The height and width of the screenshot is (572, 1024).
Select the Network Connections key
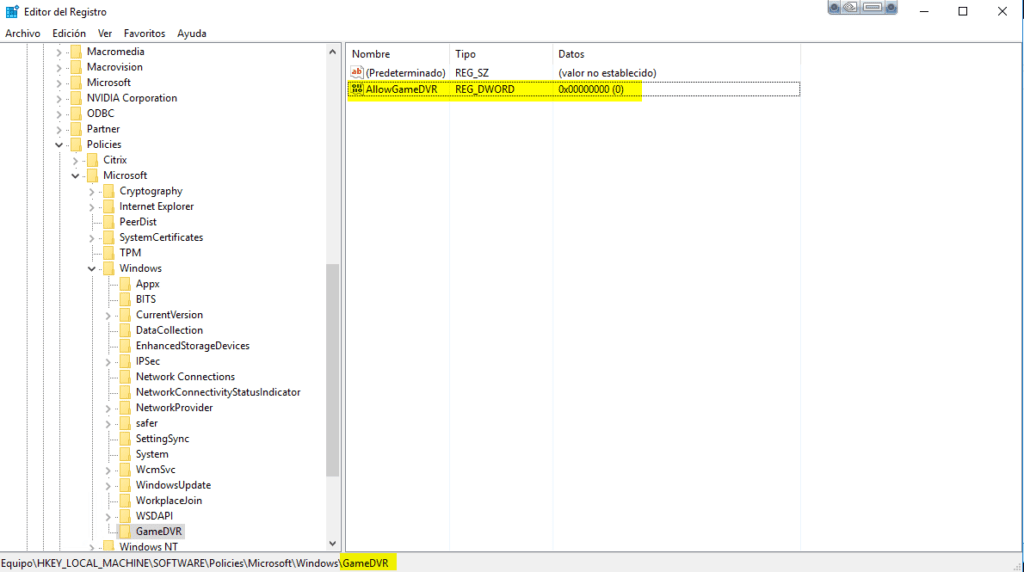185,377
